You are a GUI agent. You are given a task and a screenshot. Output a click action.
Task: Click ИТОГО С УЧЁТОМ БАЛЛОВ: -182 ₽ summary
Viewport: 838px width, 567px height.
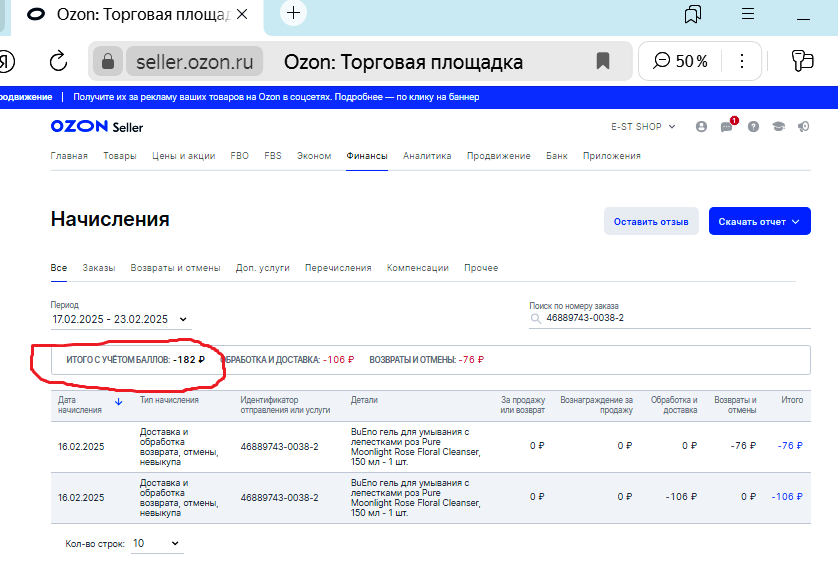point(135,360)
